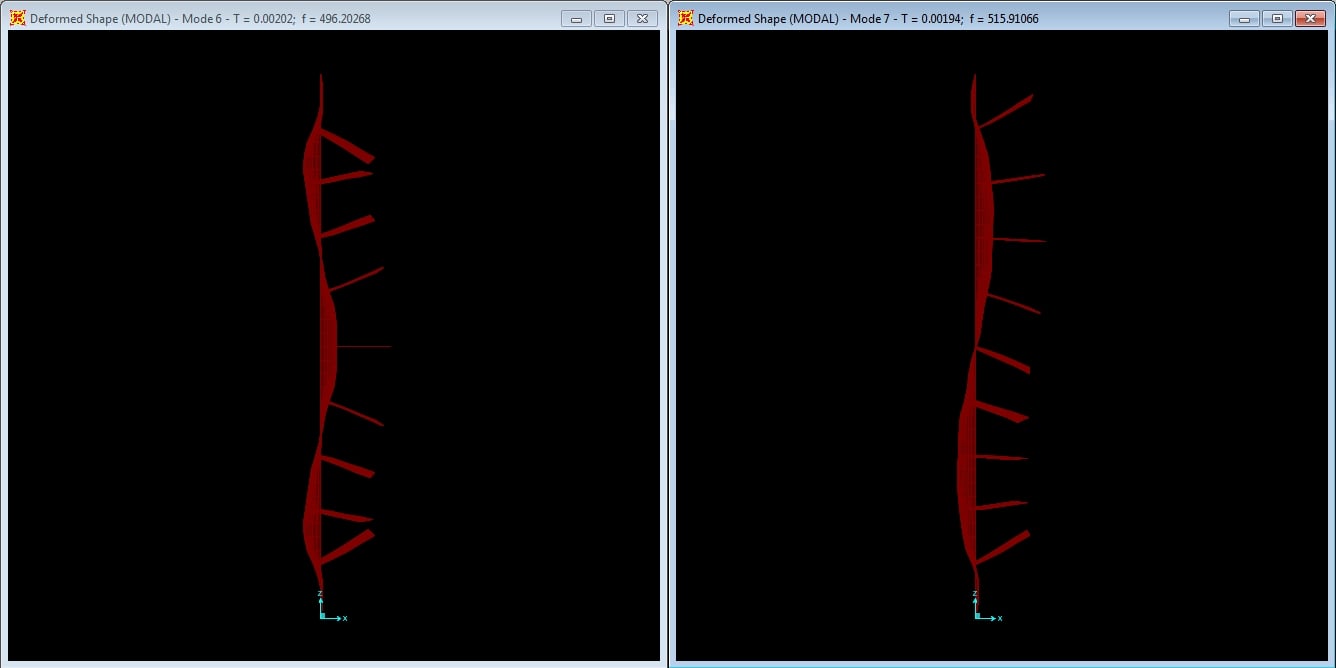Maximize the Mode 6 deformed shape window
The height and width of the screenshot is (668, 1336).
609,18
